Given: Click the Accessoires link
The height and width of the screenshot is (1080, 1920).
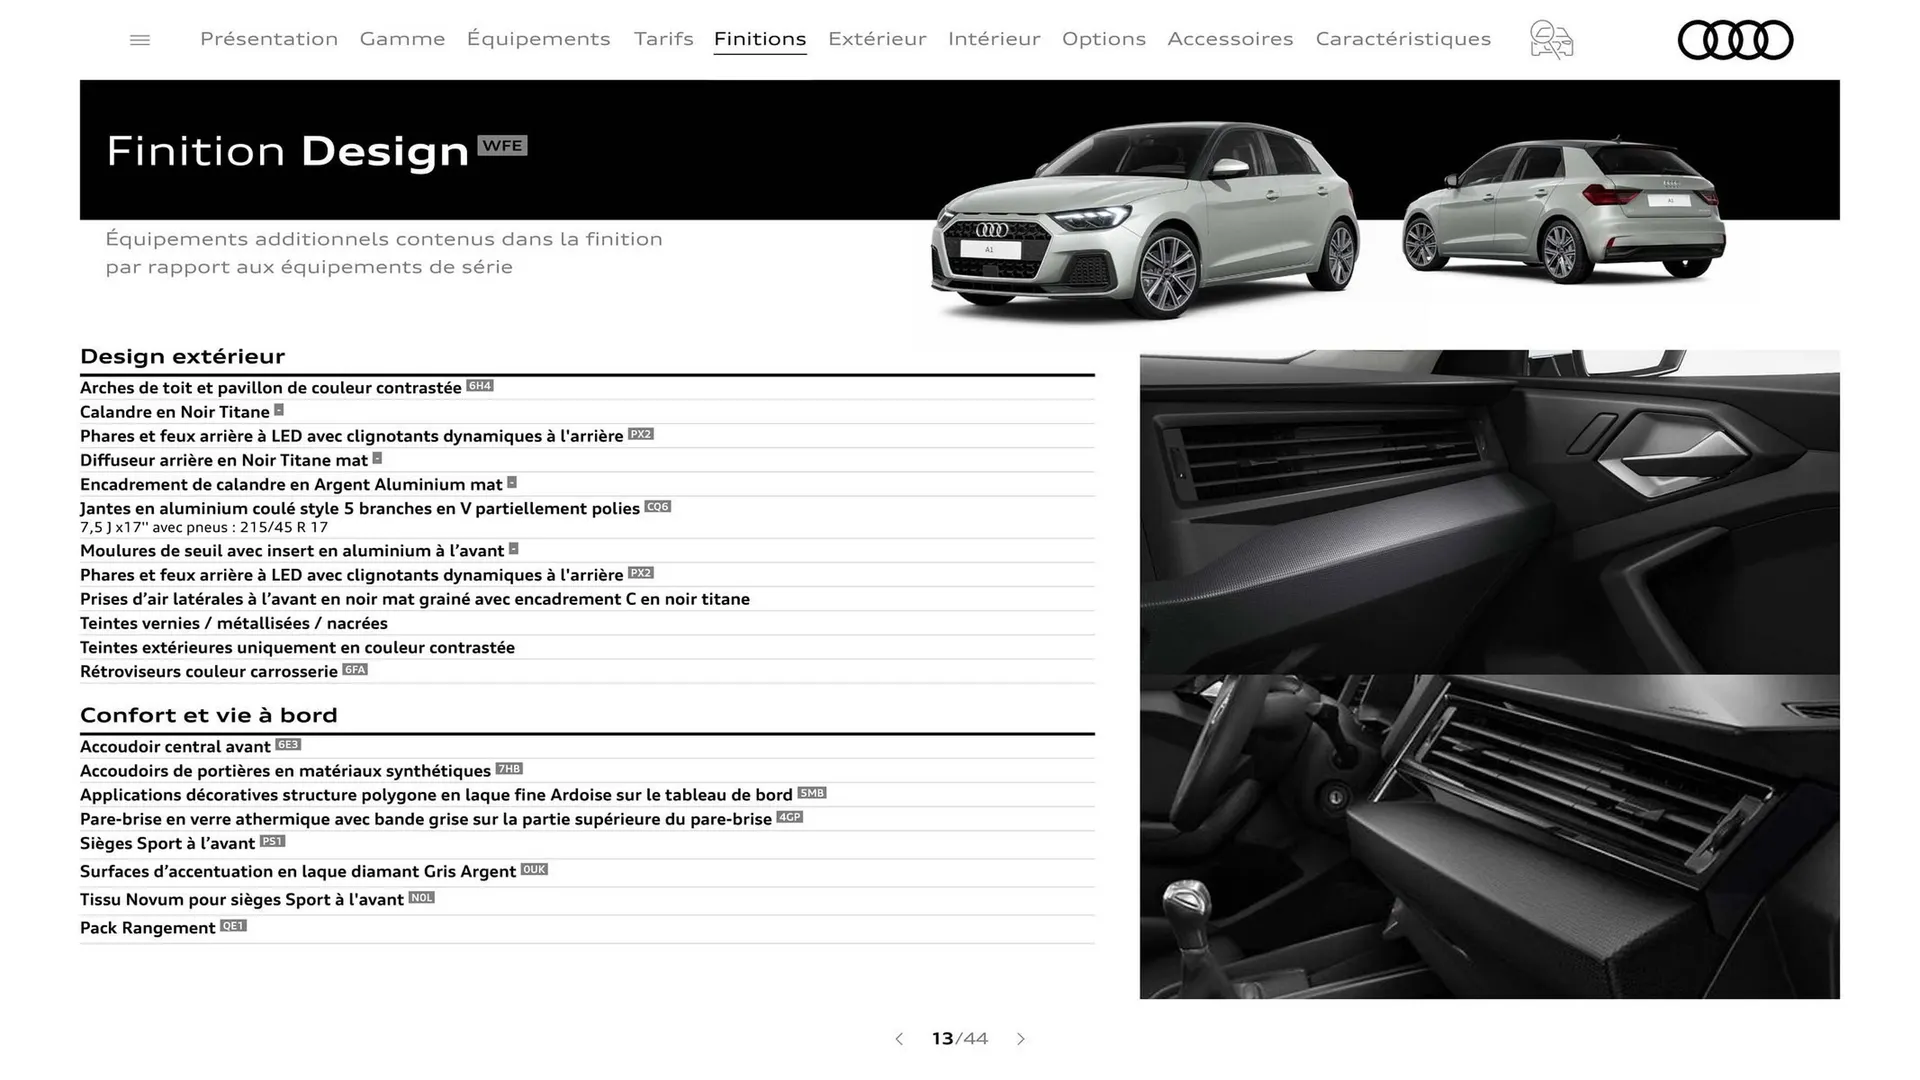Looking at the screenshot, I should (1231, 39).
